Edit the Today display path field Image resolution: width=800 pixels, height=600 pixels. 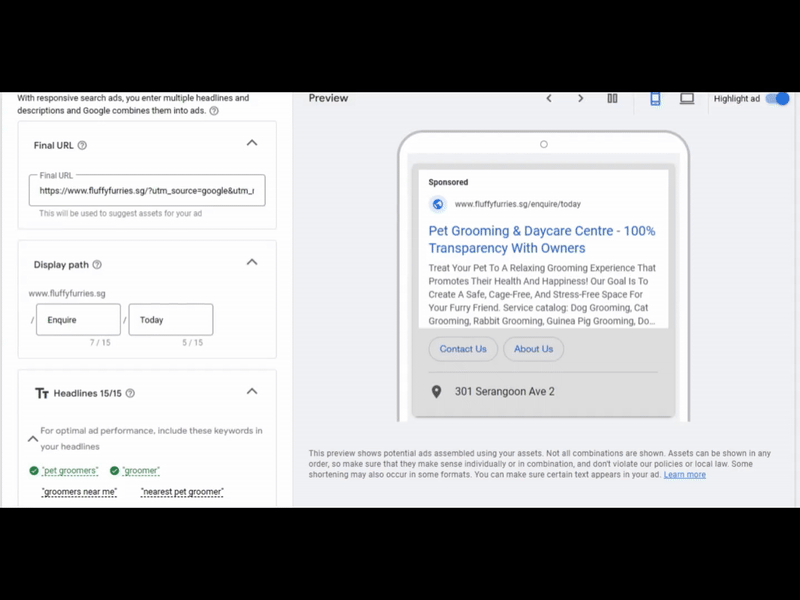171,320
